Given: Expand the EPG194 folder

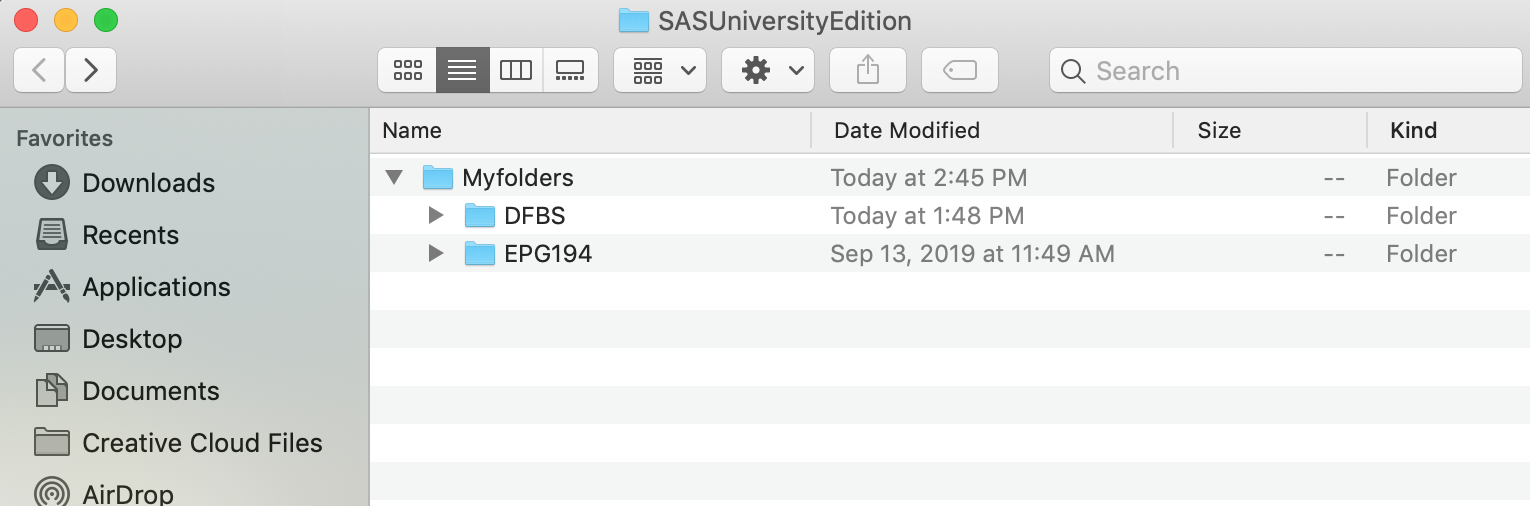Looking at the screenshot, I should (x=435, y=254).
